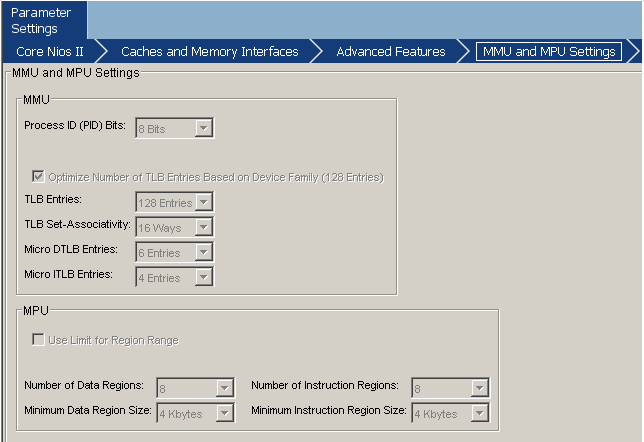This screenshot has width=644, height=442.
Task: Open the Micro ITLB Entries dropdown
Action: [175, 277]
